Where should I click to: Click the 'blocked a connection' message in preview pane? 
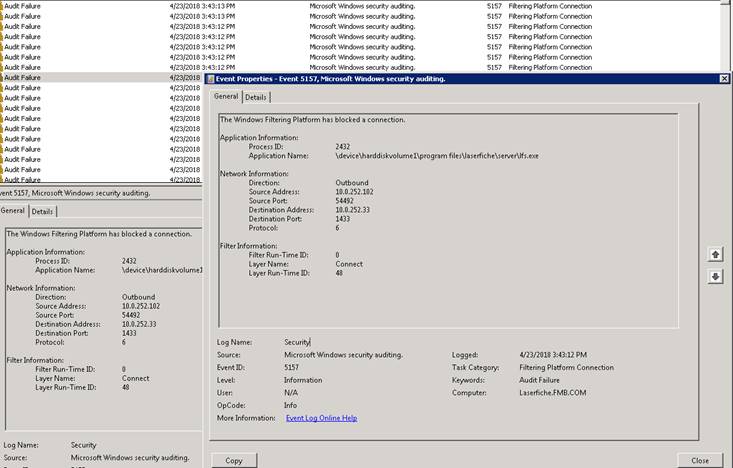click(98, 234)
